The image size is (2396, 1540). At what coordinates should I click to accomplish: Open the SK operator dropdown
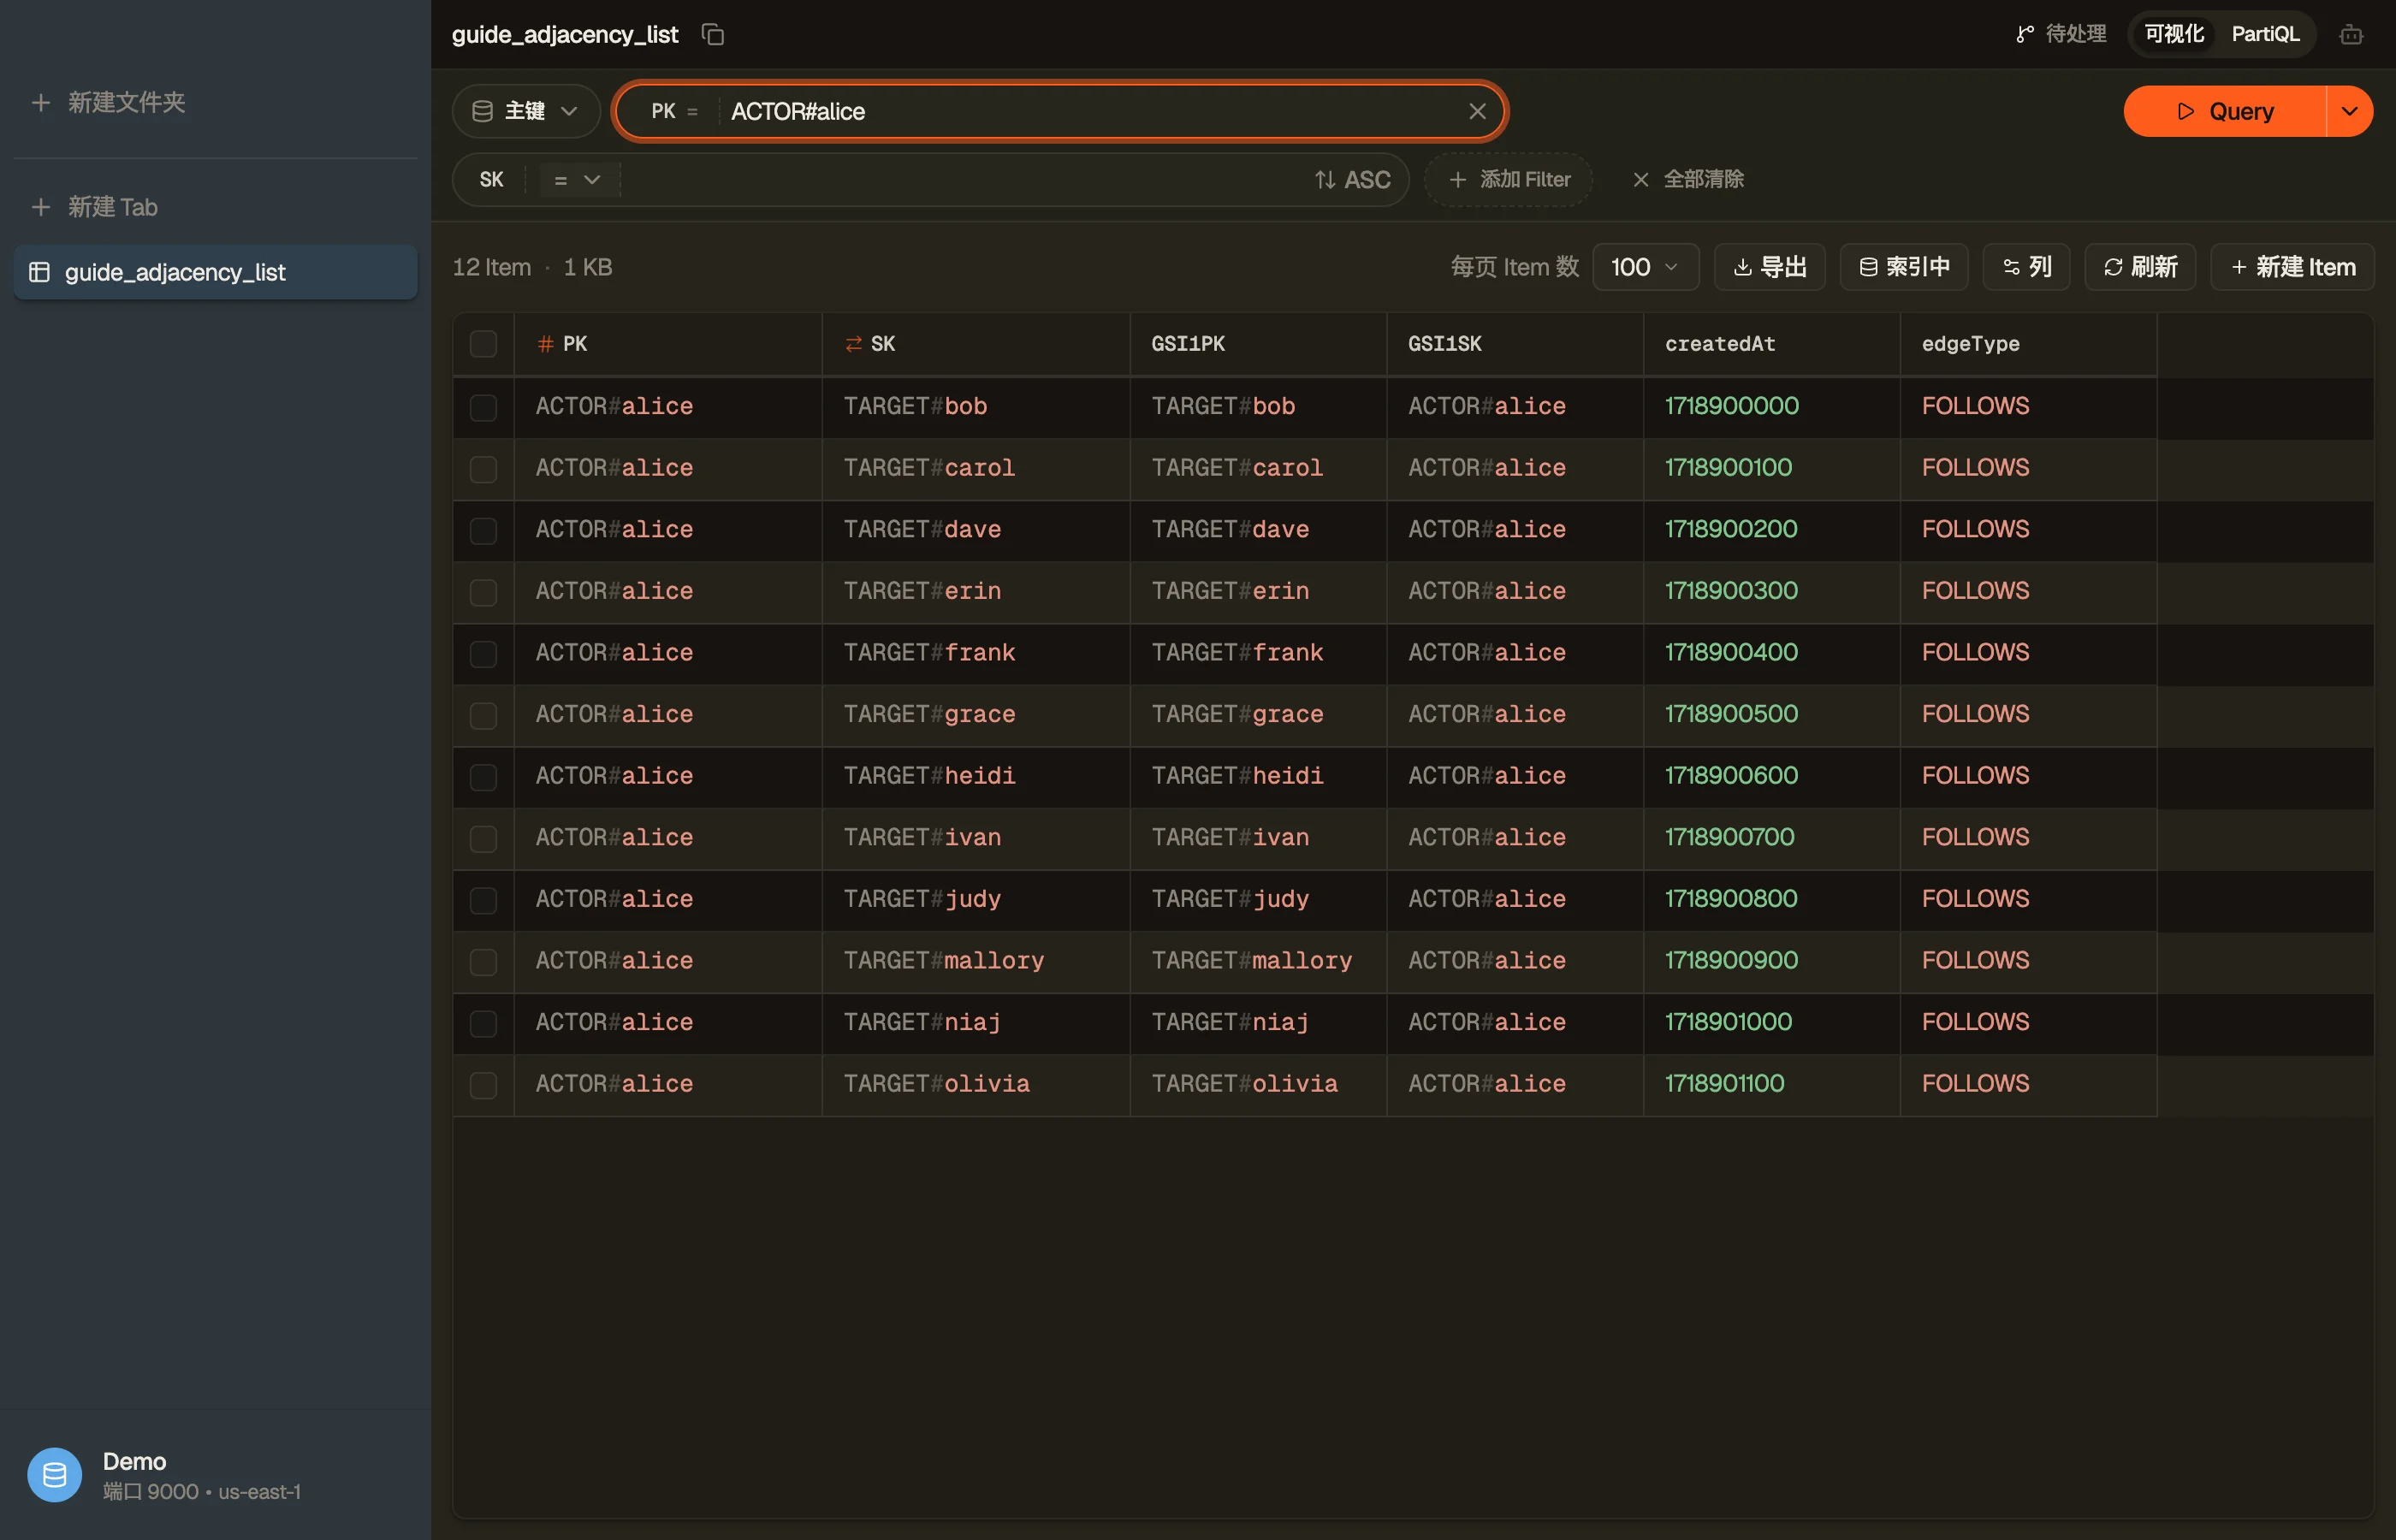[x=578, y=180]
